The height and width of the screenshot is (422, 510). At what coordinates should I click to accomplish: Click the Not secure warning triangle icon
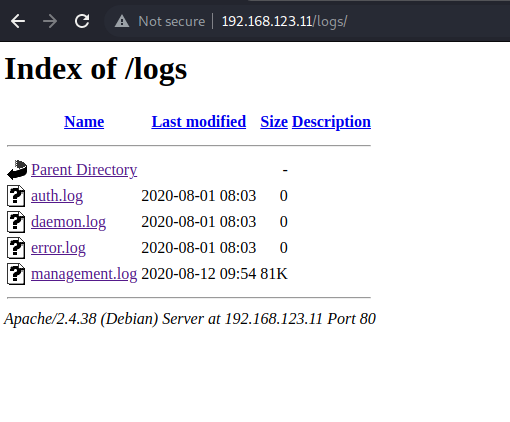(122, 21)
